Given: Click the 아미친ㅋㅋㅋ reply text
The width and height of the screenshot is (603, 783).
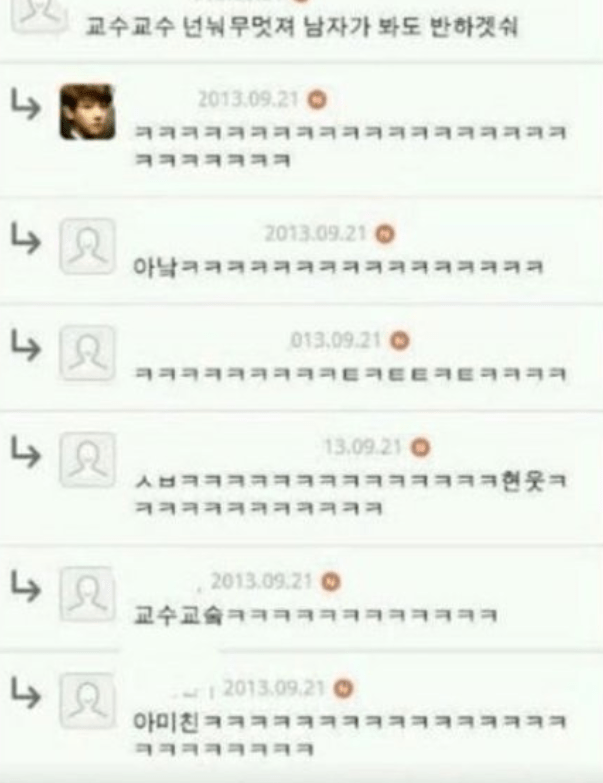Looking at the screenshot, I should click(x=350, y=734).
